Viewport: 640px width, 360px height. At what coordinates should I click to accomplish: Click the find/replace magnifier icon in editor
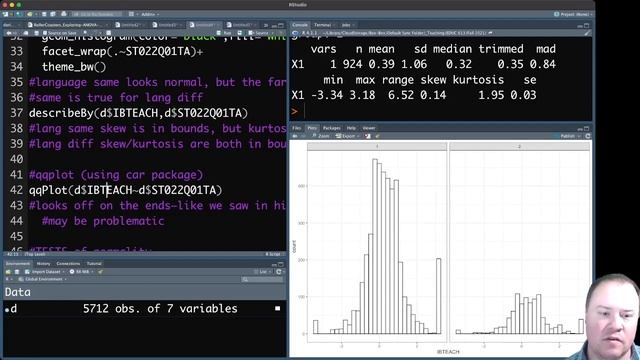coord(85,33)
